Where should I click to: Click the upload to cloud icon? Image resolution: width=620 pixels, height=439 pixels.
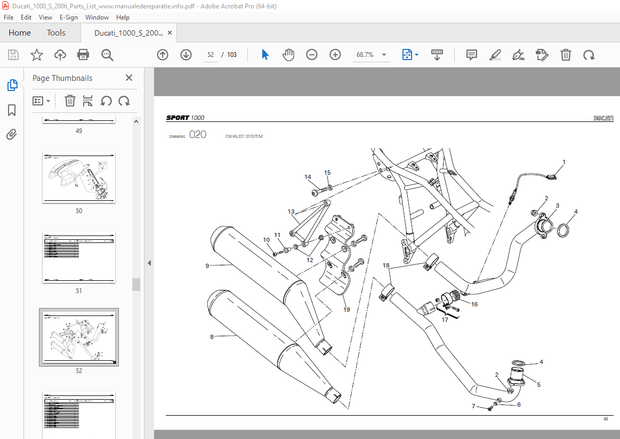click(x=60, y=55)
